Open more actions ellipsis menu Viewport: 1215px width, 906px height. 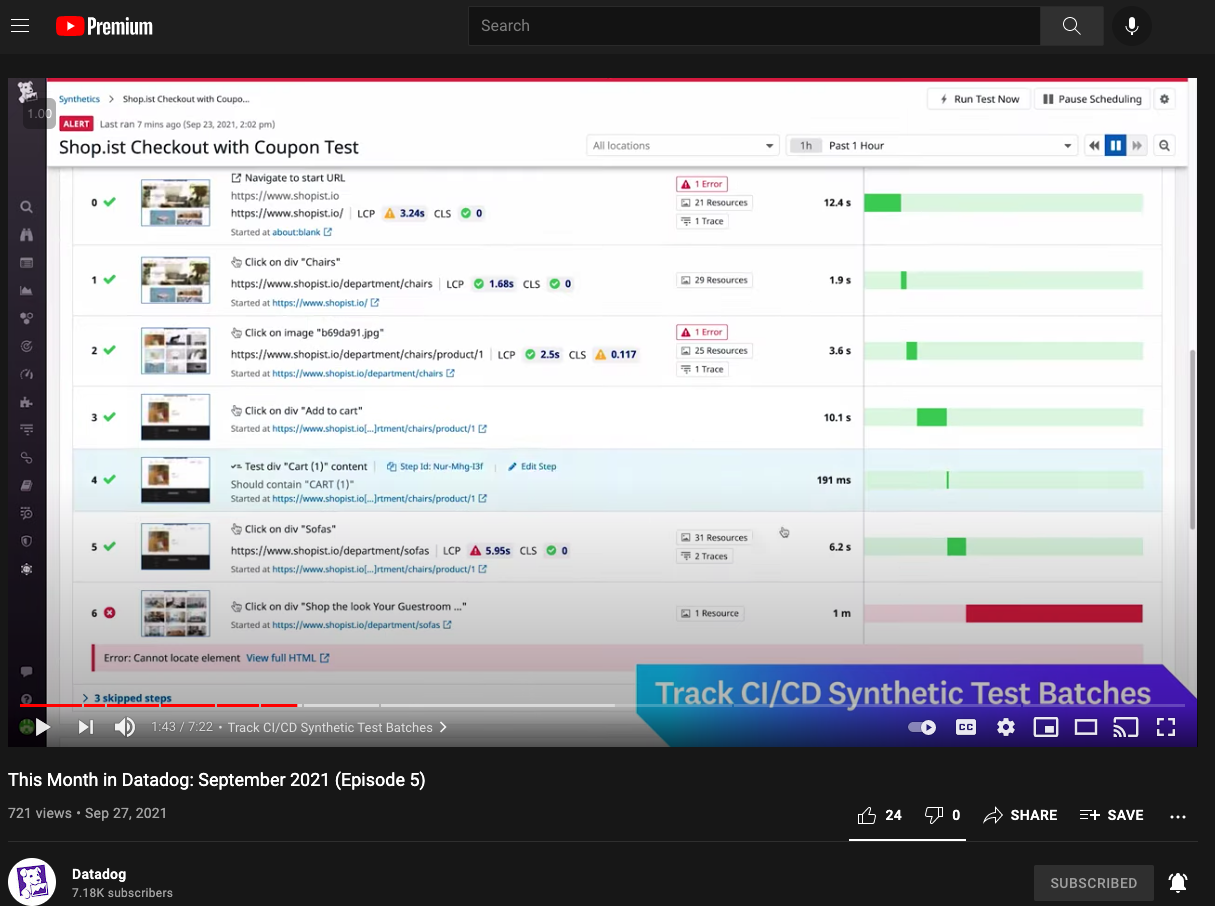coord(1178,816)
